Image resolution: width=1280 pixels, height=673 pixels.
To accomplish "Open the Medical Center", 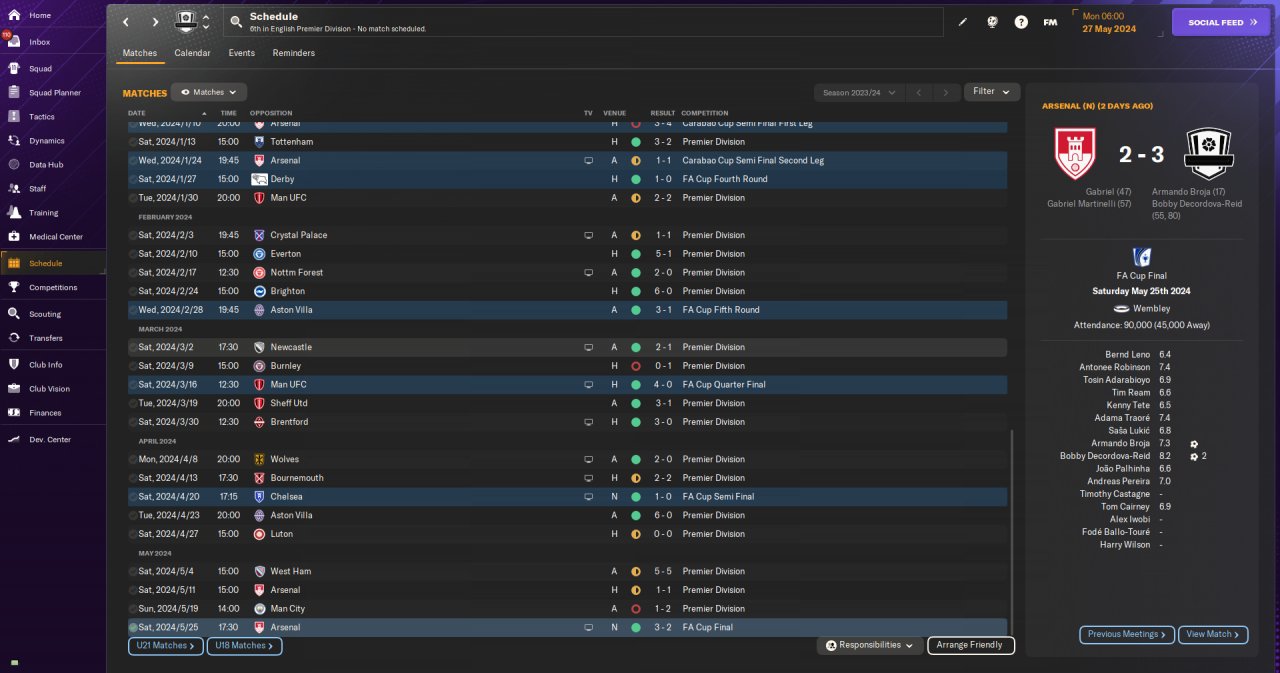I will point(55,237).
